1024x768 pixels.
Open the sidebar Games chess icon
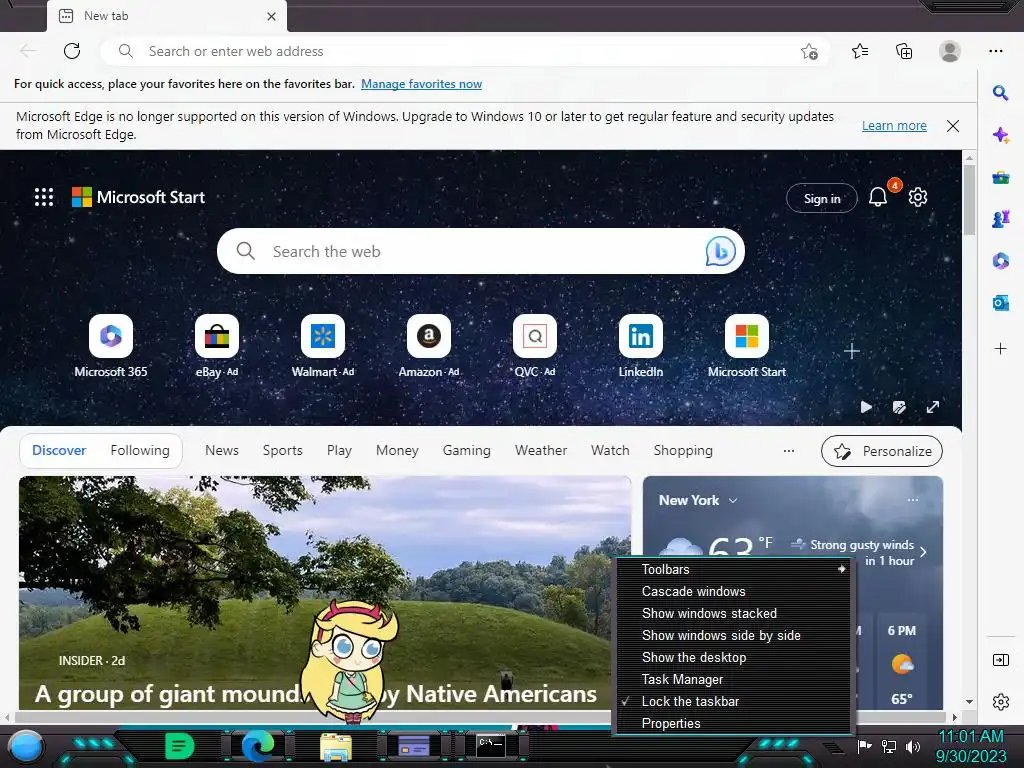pos(1000,219)
